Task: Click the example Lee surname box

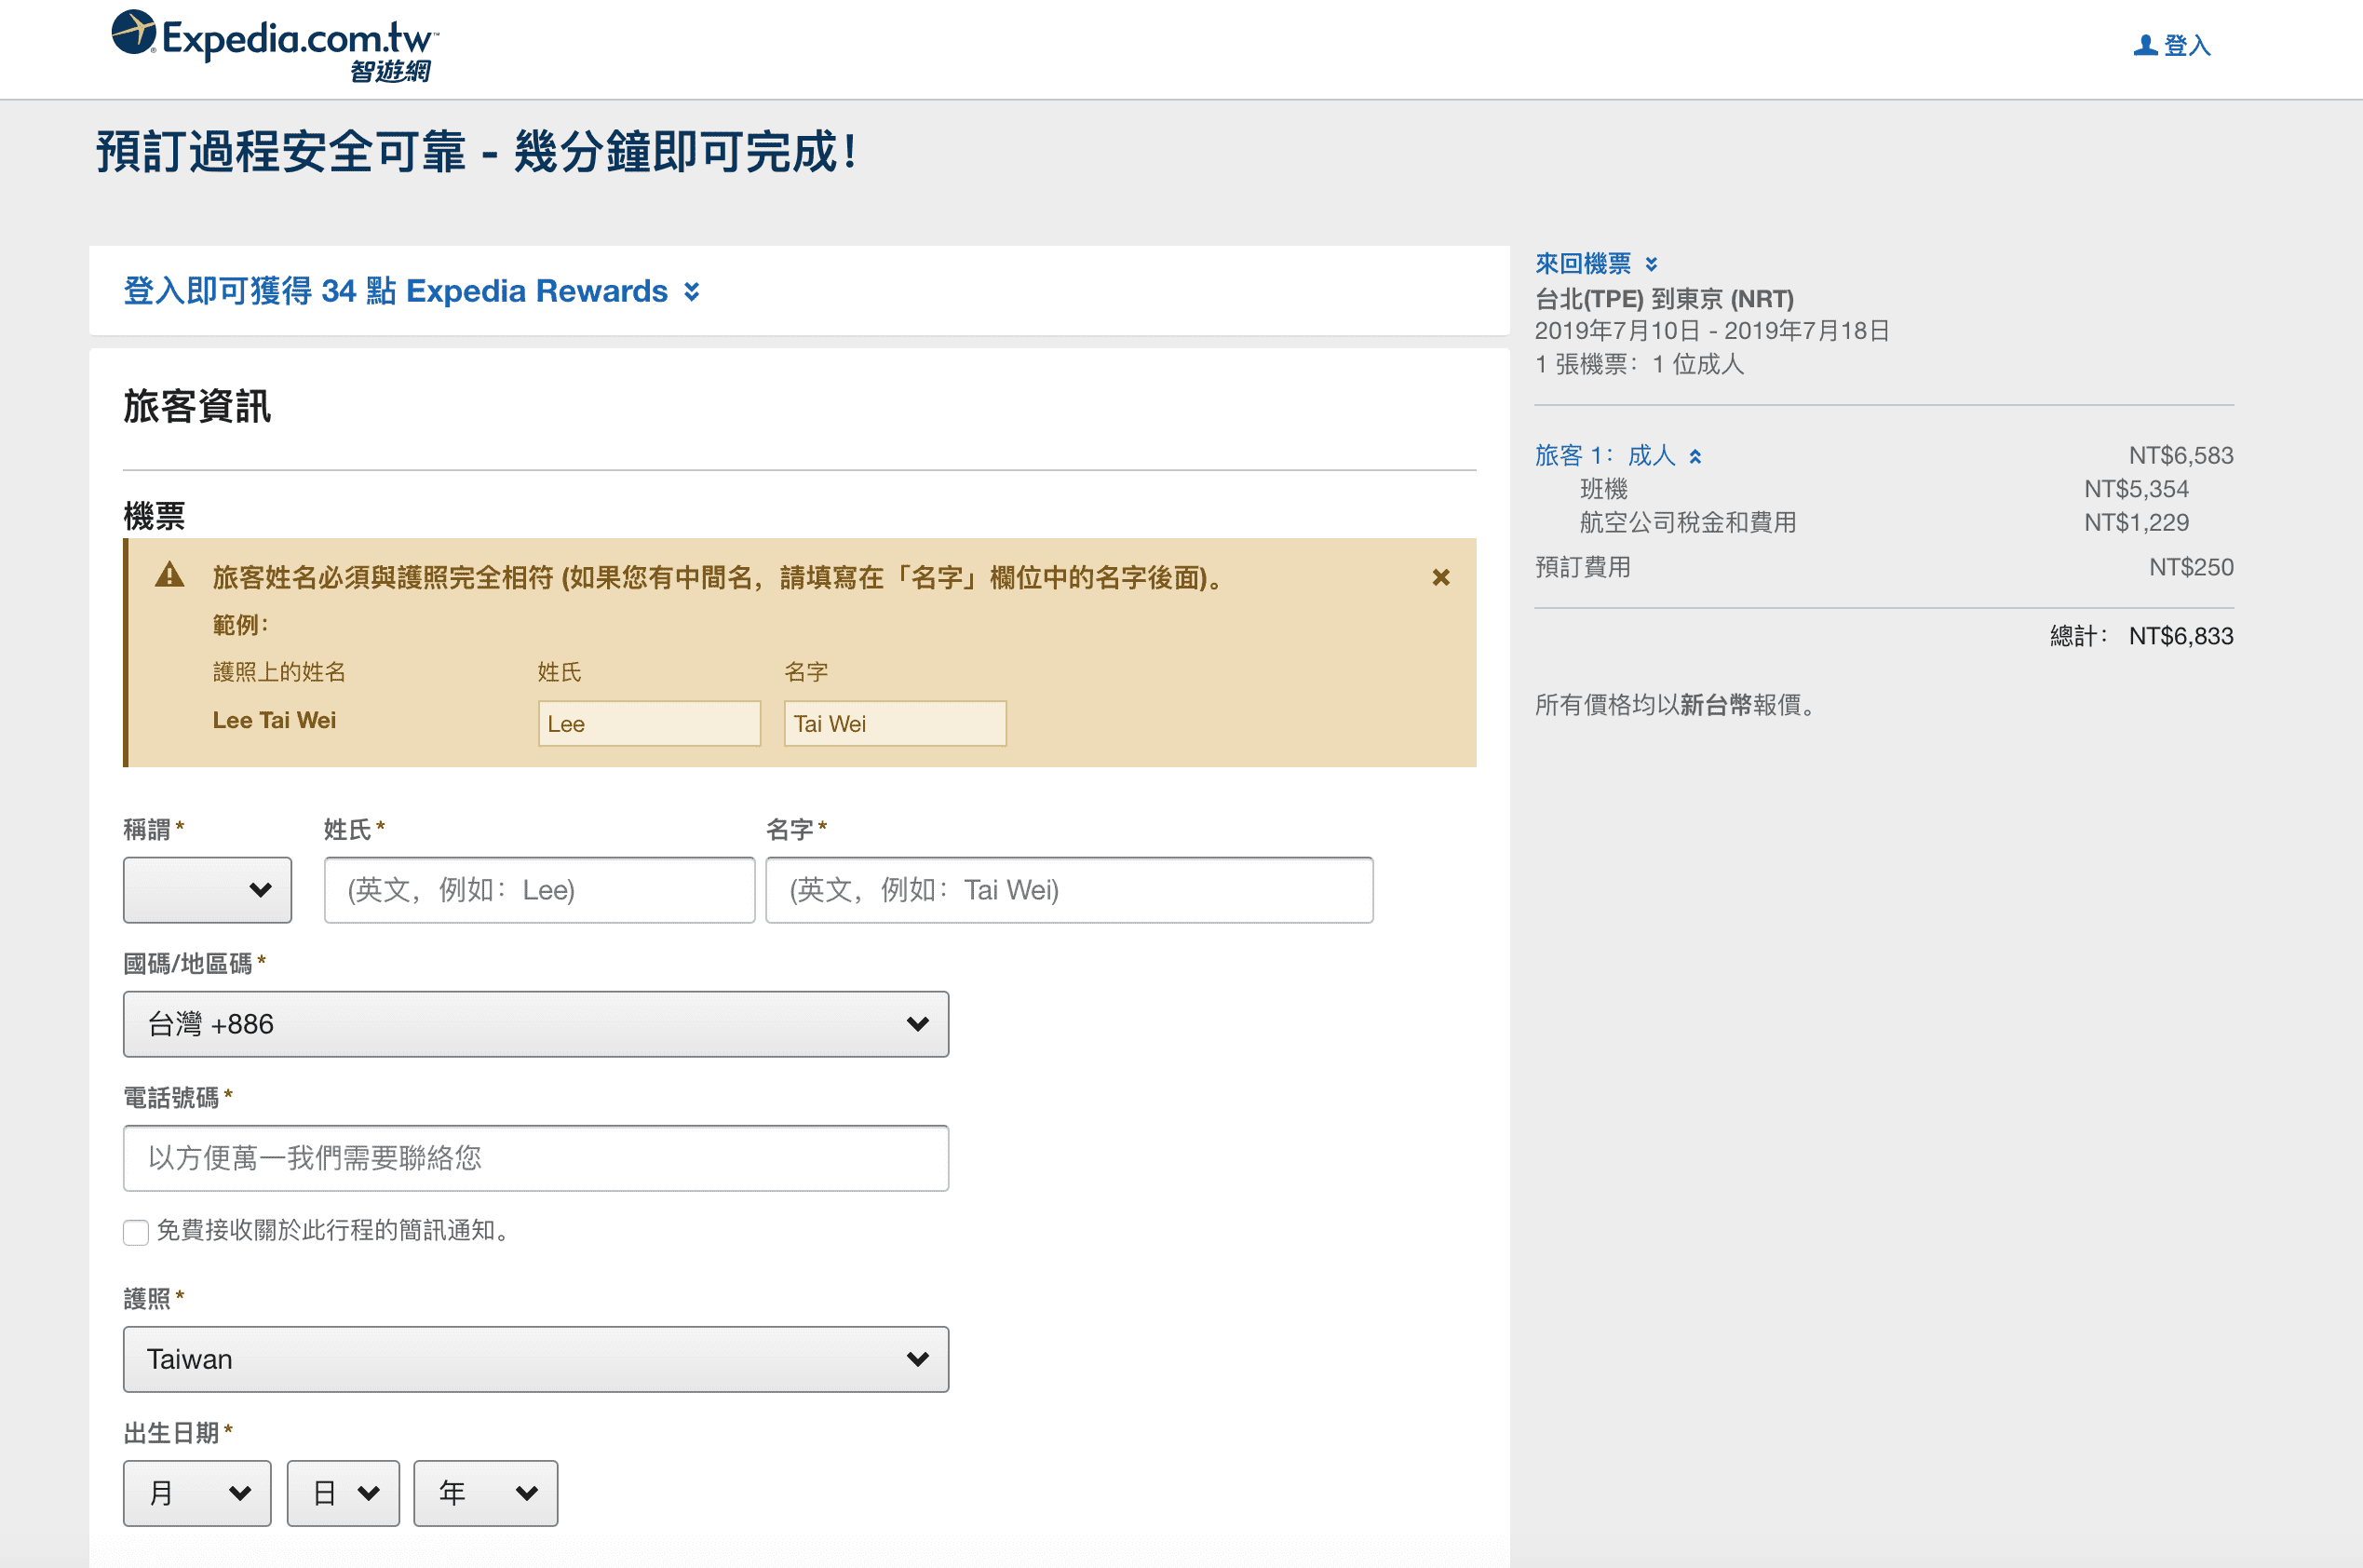Action: 649,723
